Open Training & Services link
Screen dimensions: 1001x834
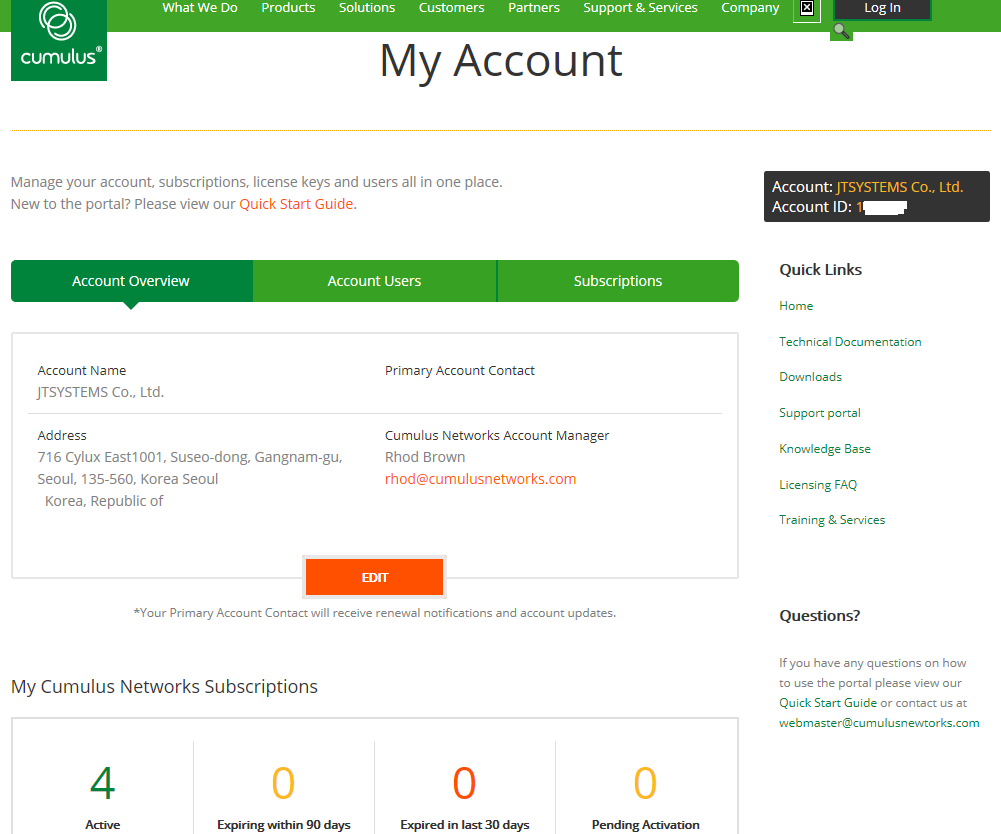(x=832, y=520)
